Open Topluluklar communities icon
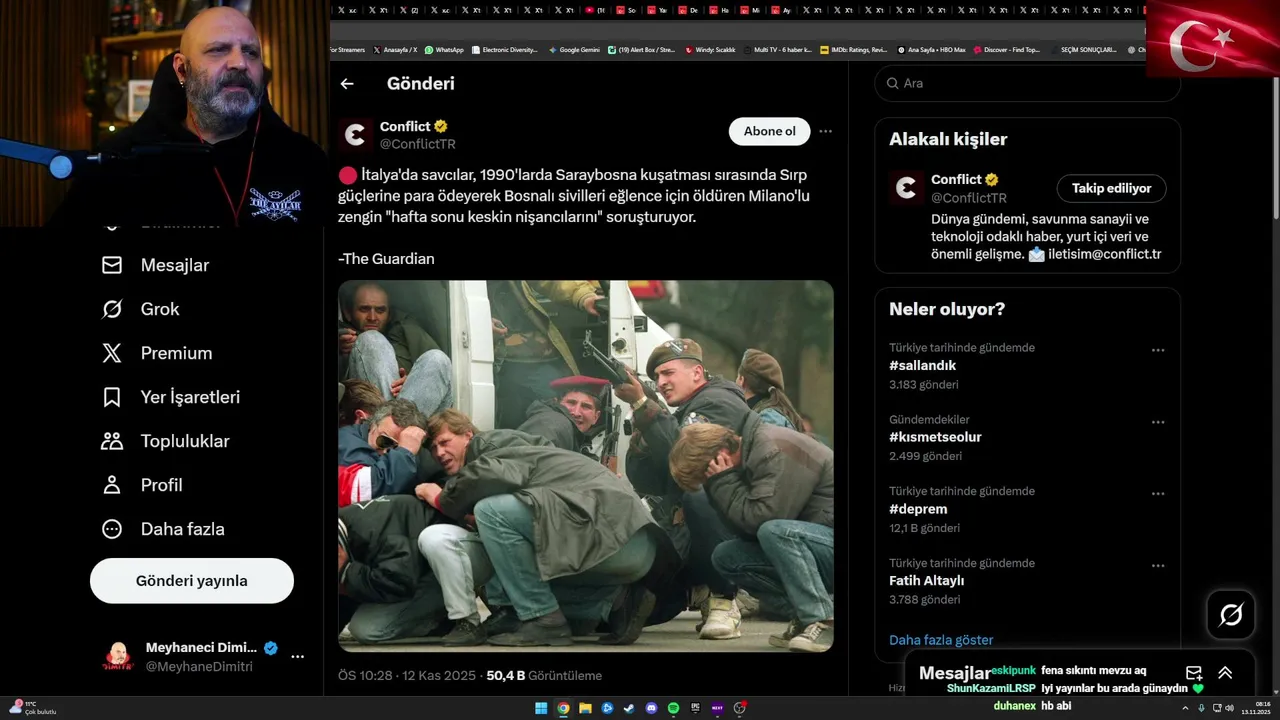The image size is (1280, 720). click(x=112, y=441)
